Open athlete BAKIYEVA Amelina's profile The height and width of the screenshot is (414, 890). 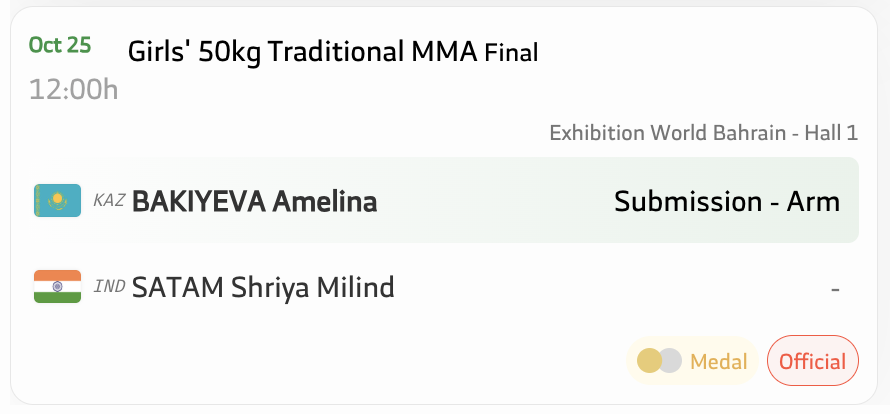tap(254, 202)
